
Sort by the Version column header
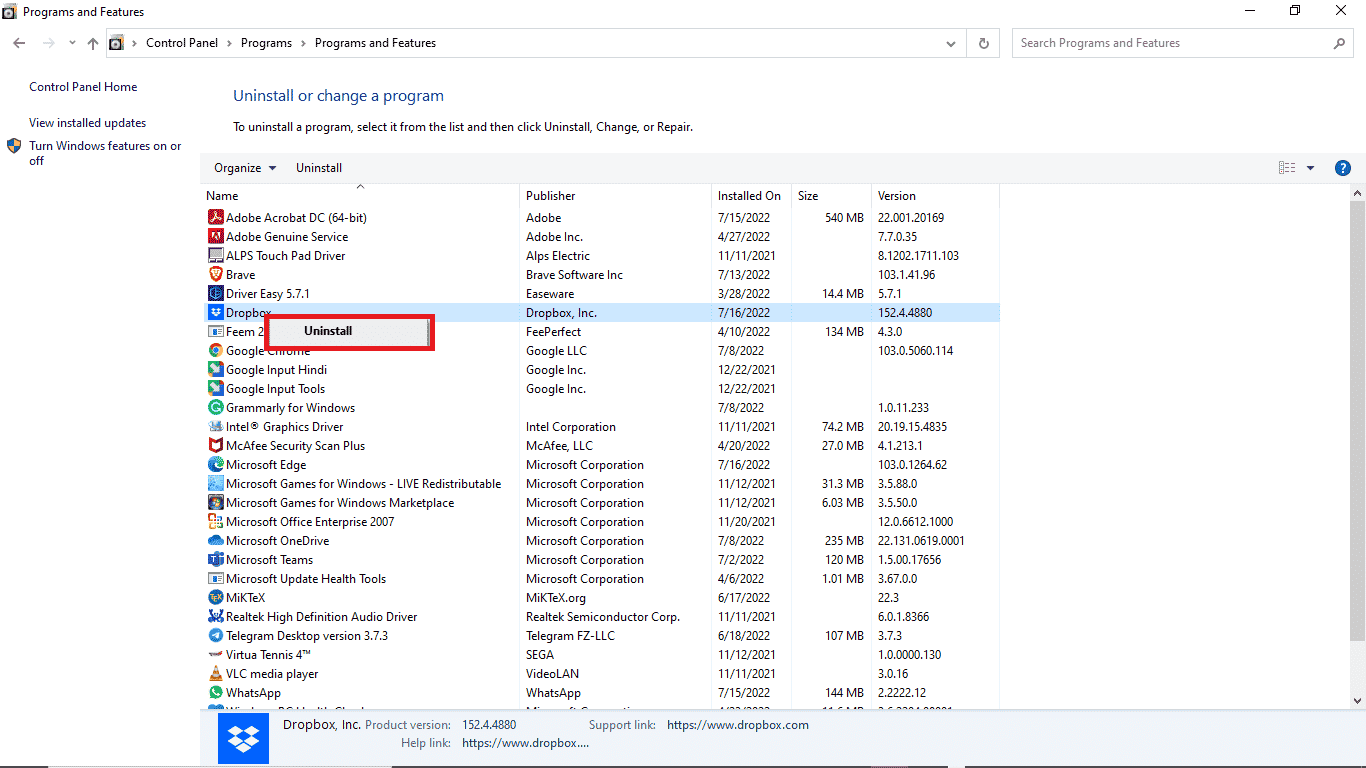[935, 196]
